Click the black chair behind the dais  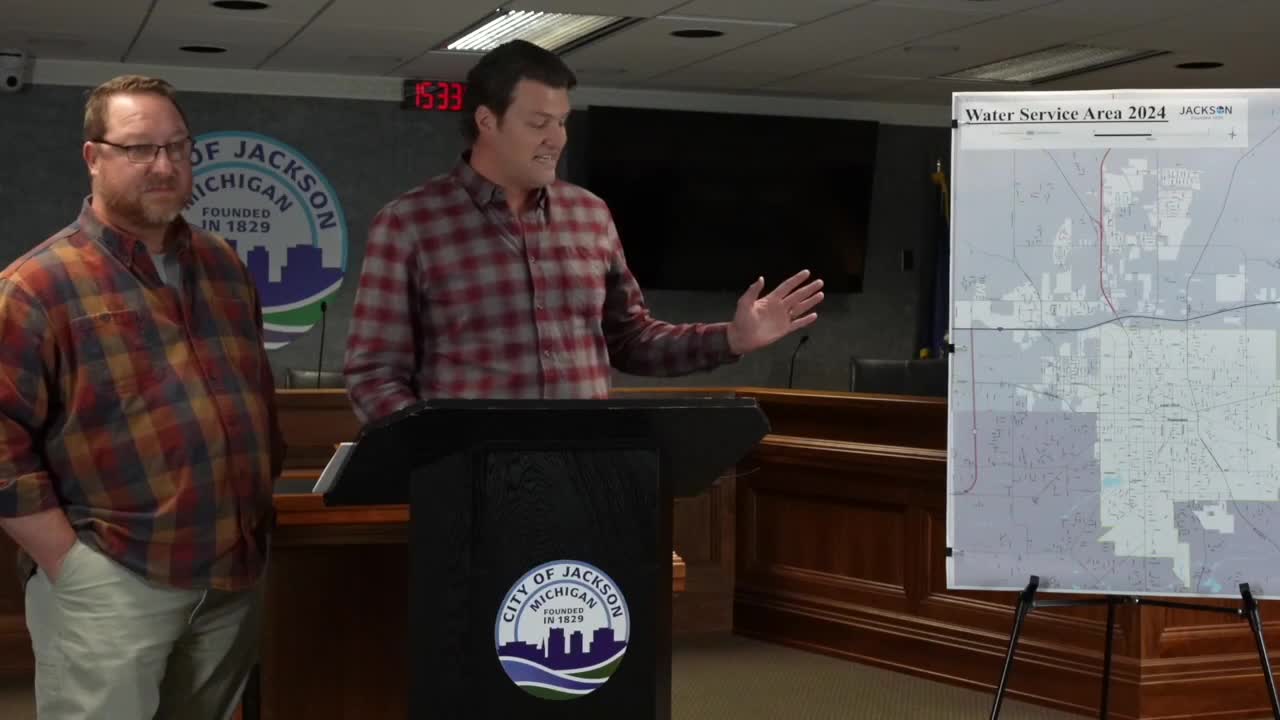point(897,376)
